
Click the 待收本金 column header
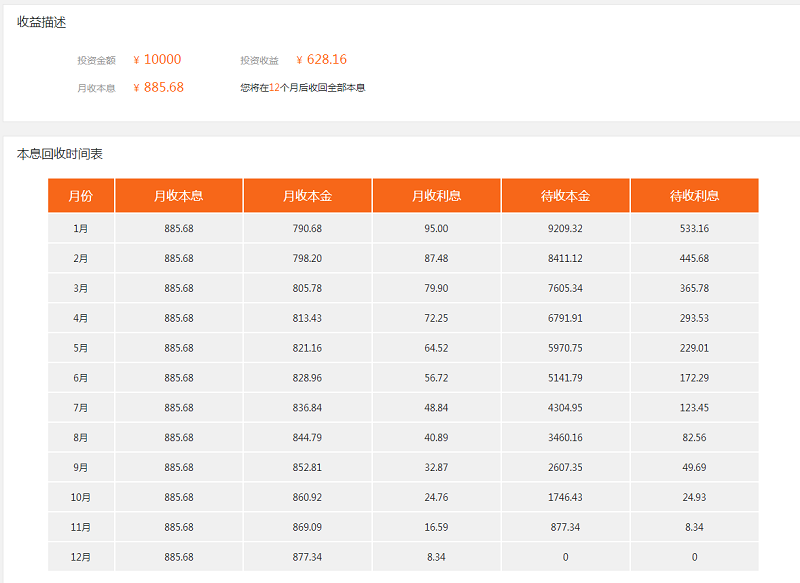(566, 195)
